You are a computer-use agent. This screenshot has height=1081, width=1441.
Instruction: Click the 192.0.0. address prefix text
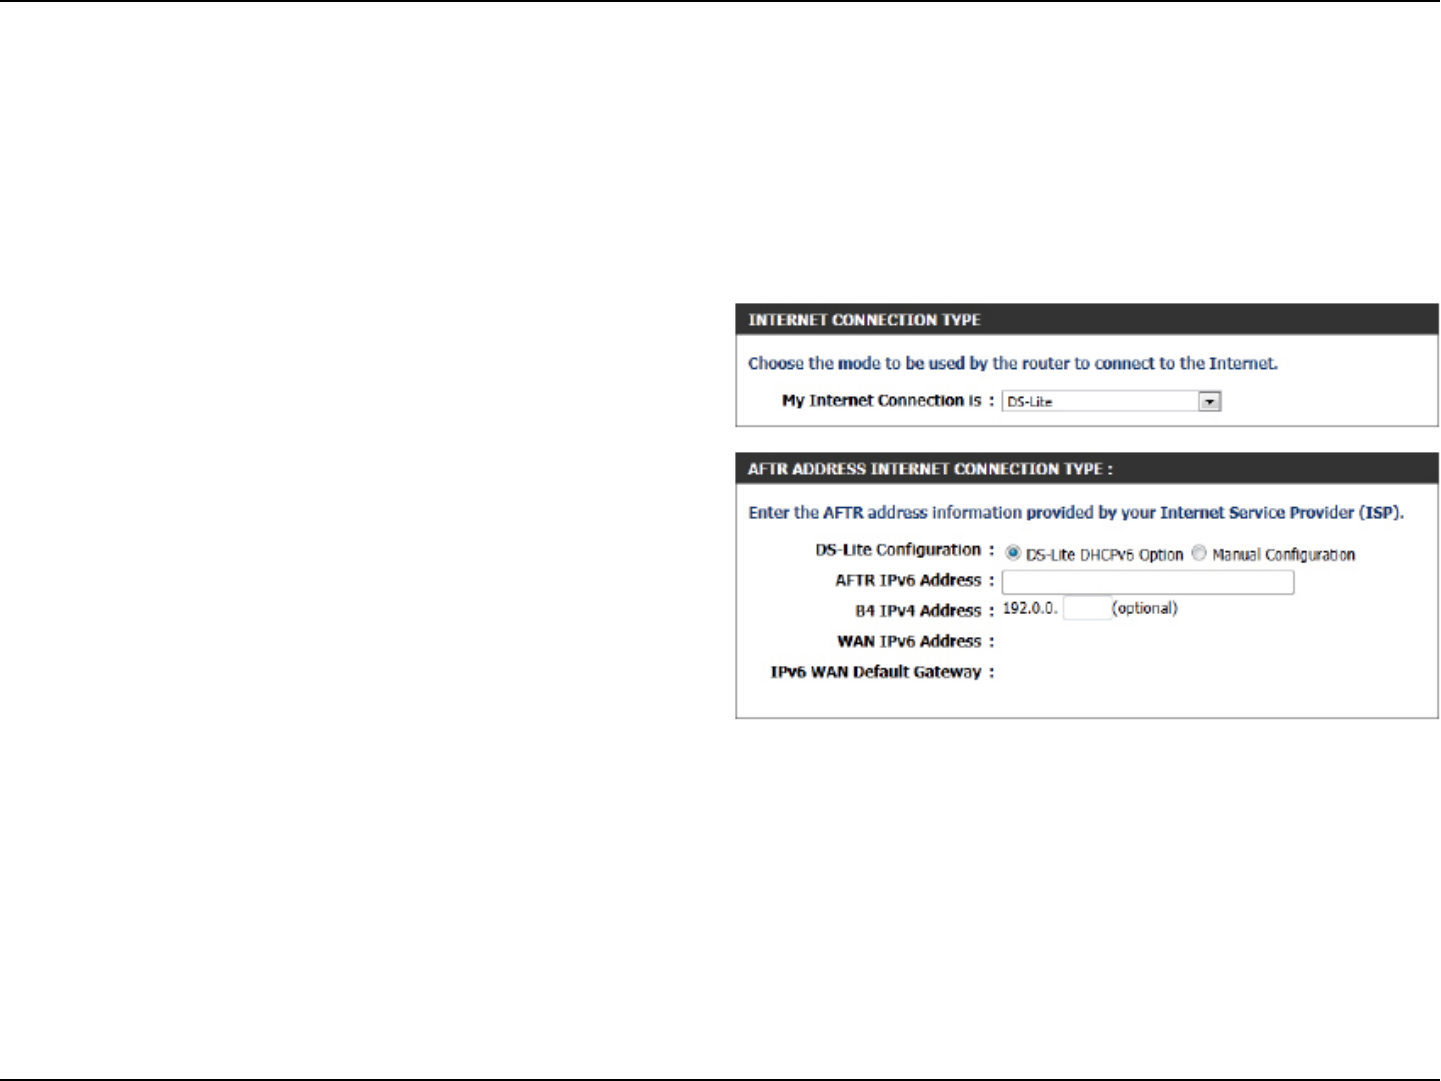1029,608
